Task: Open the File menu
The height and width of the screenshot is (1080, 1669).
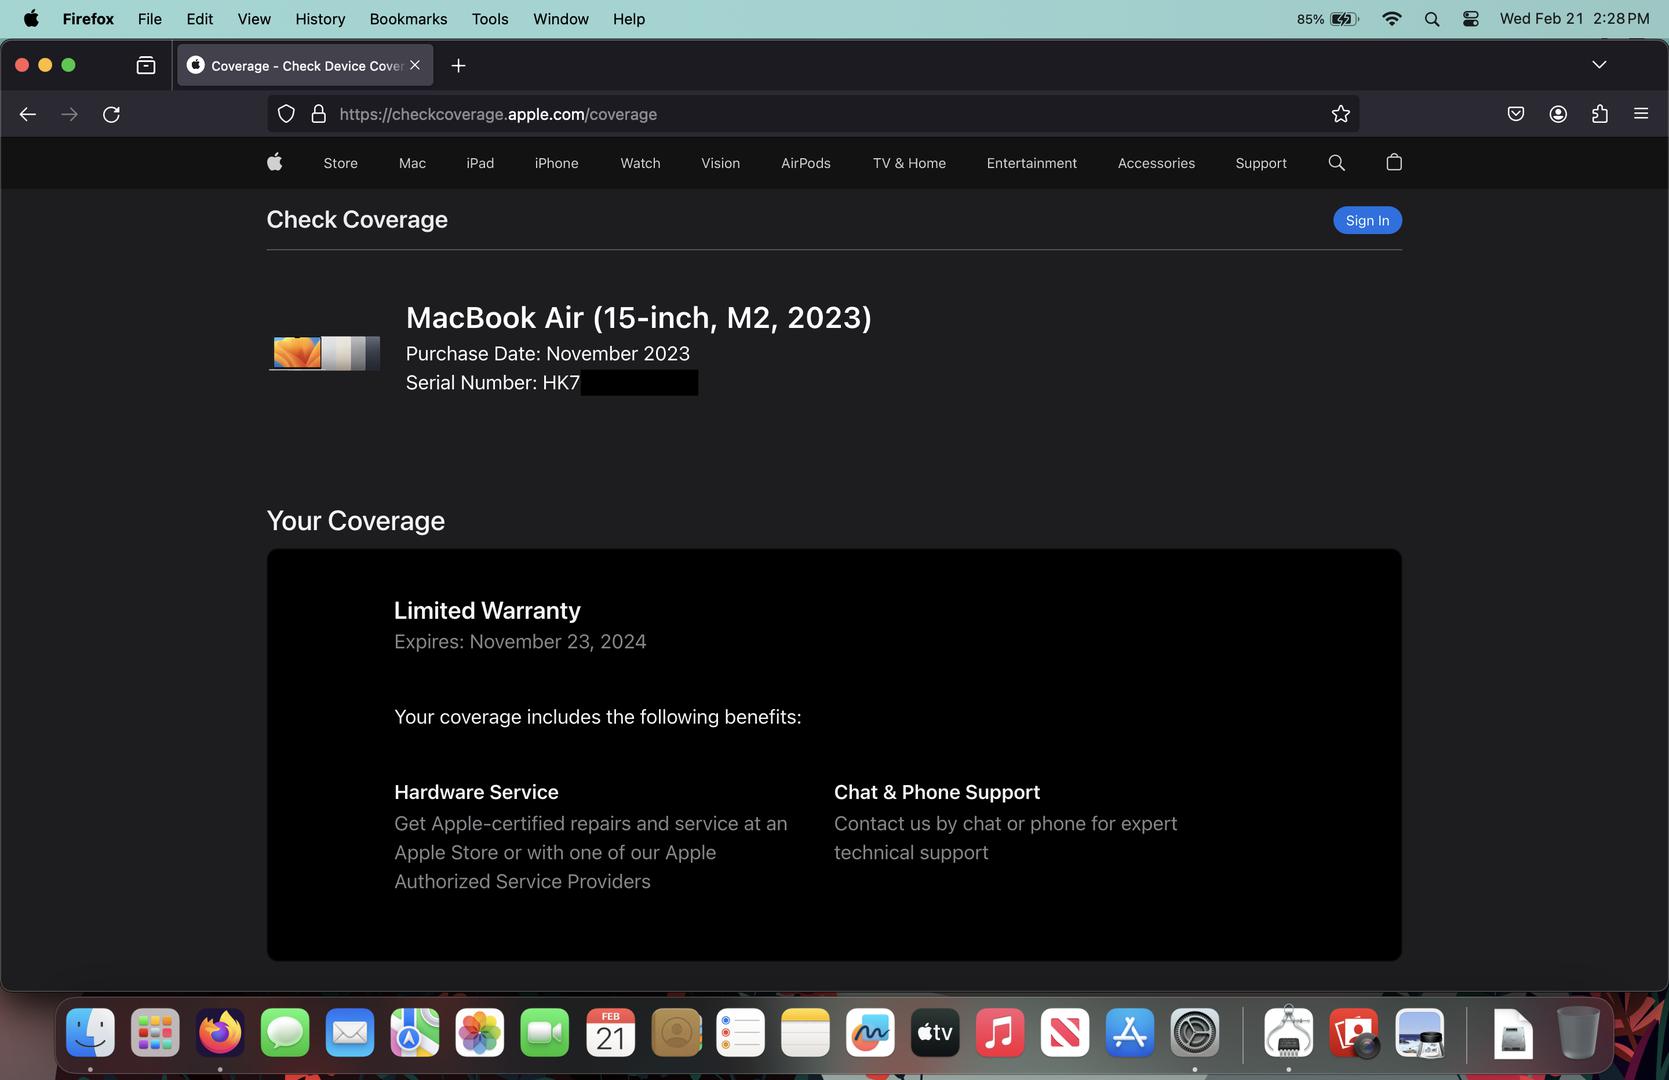Action: (150, 19)
